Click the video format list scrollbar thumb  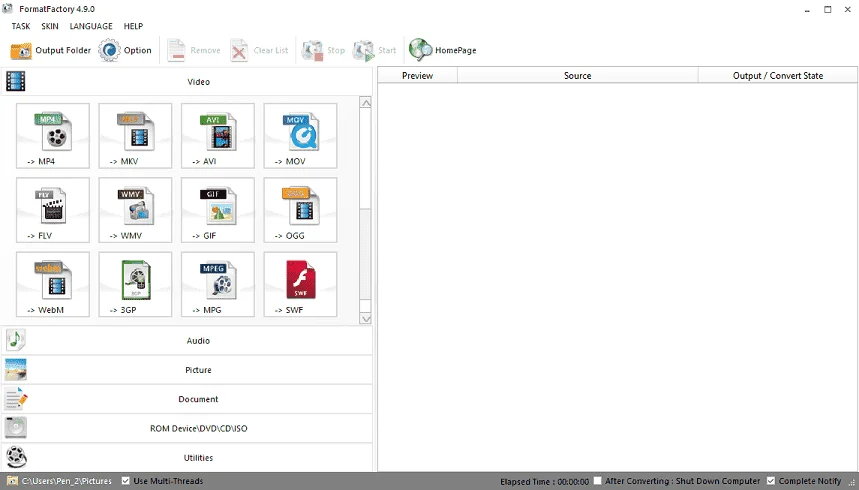(x=365, y=253)
